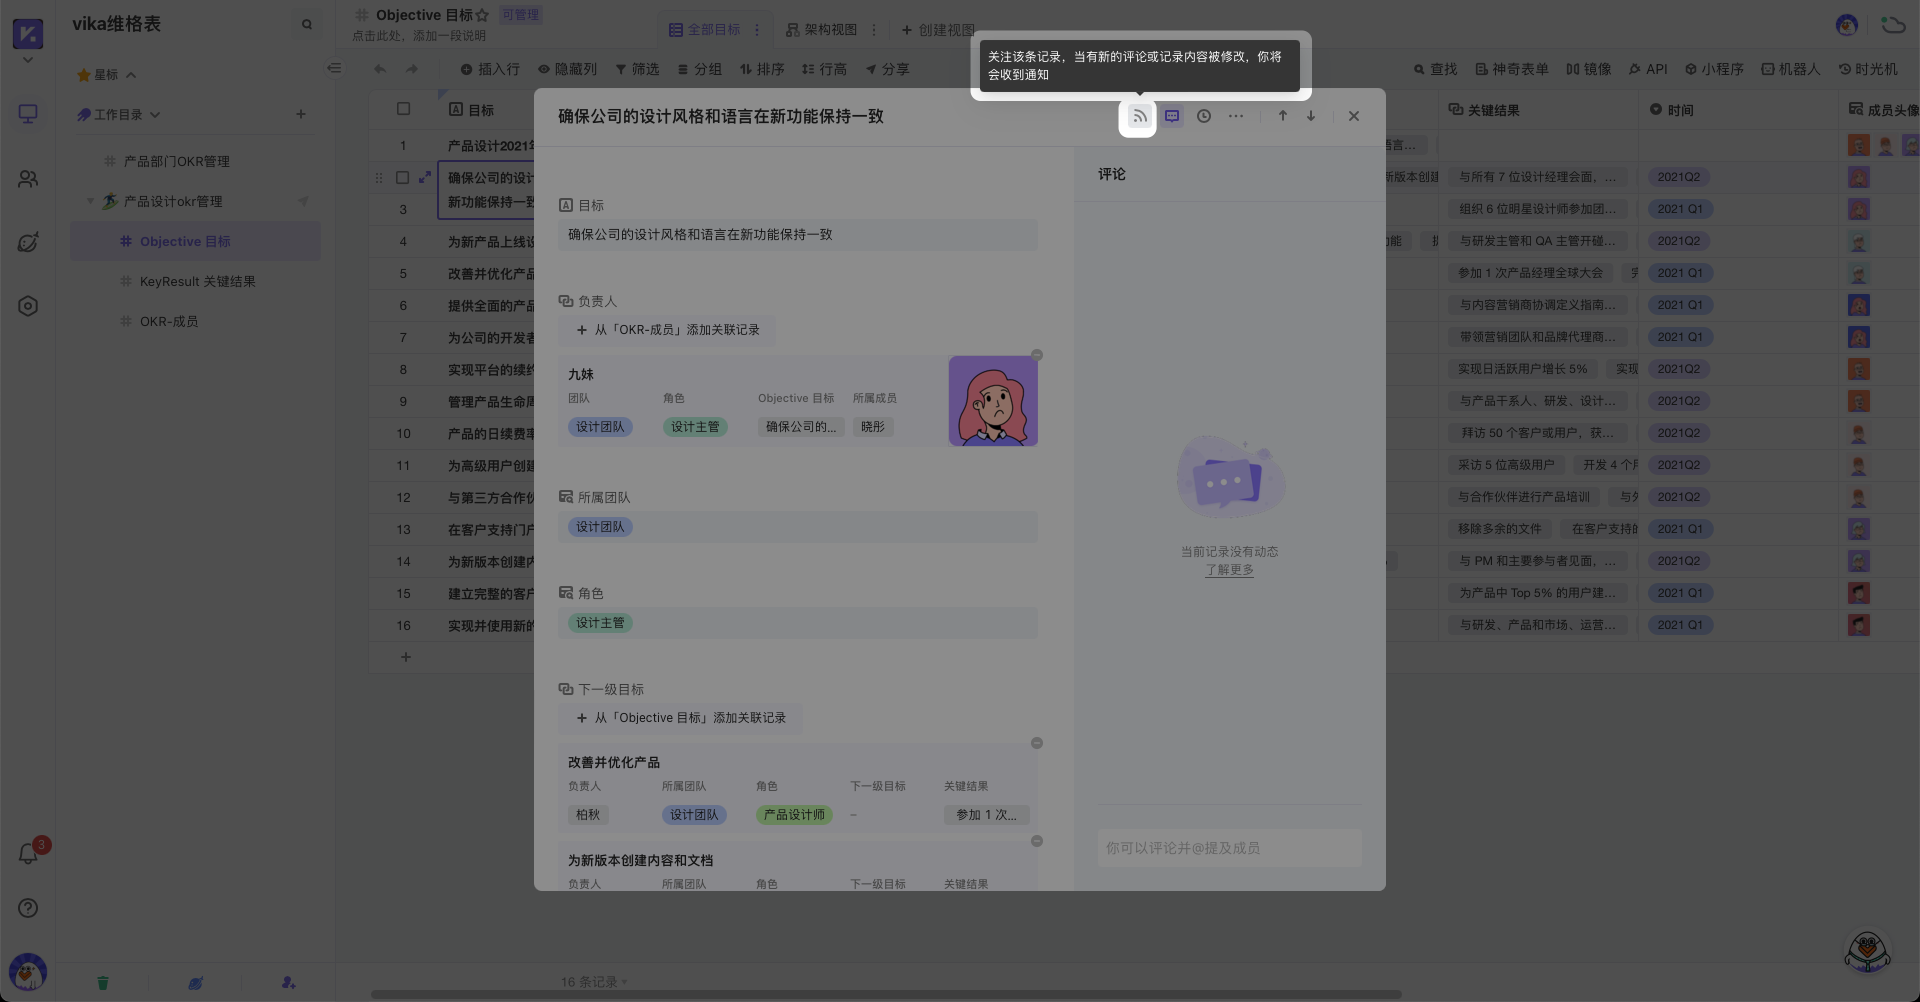Open the settings hexagon icon in sidebar
Image resolution: width=1920 pixels, height=1002 pixels.
point(28,306)
